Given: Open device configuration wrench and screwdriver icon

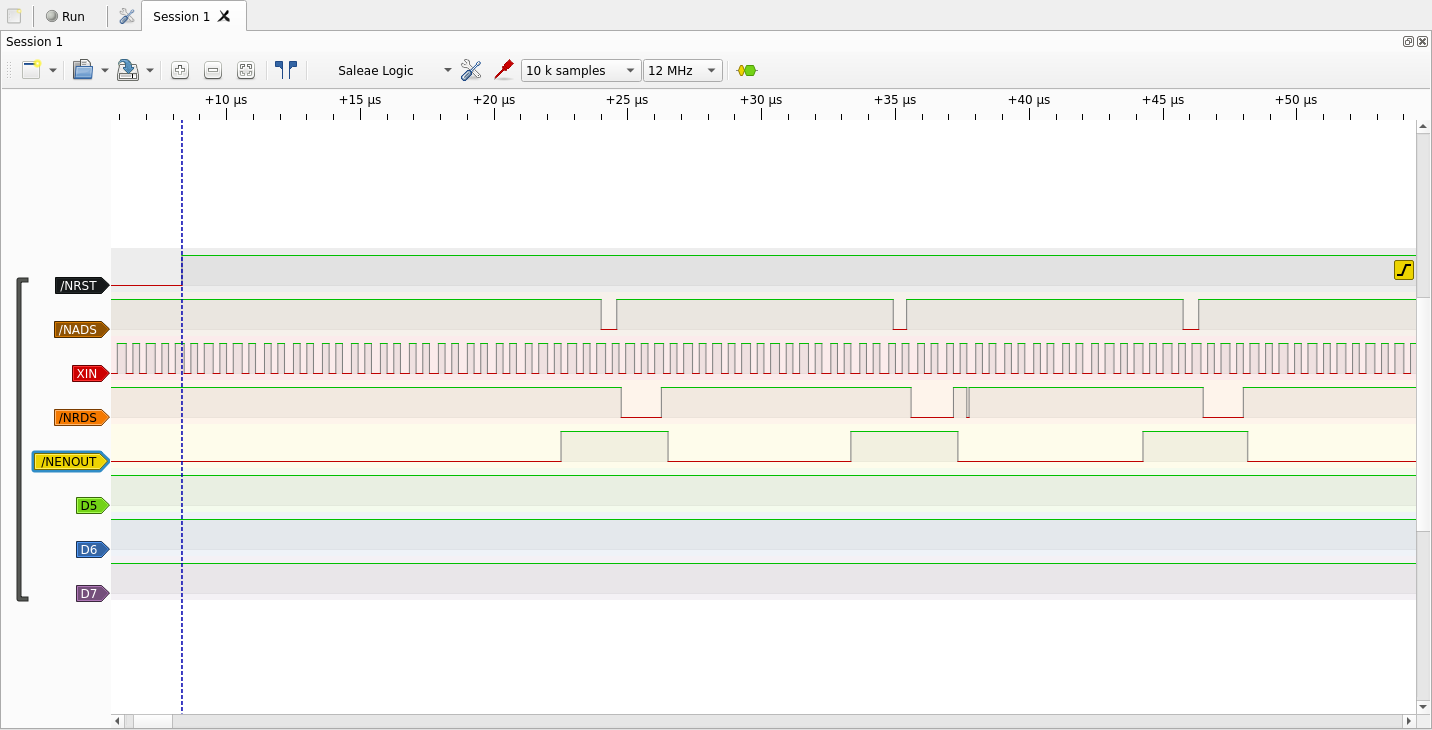Looking at the screenshot, I should (x=471, y=70).
